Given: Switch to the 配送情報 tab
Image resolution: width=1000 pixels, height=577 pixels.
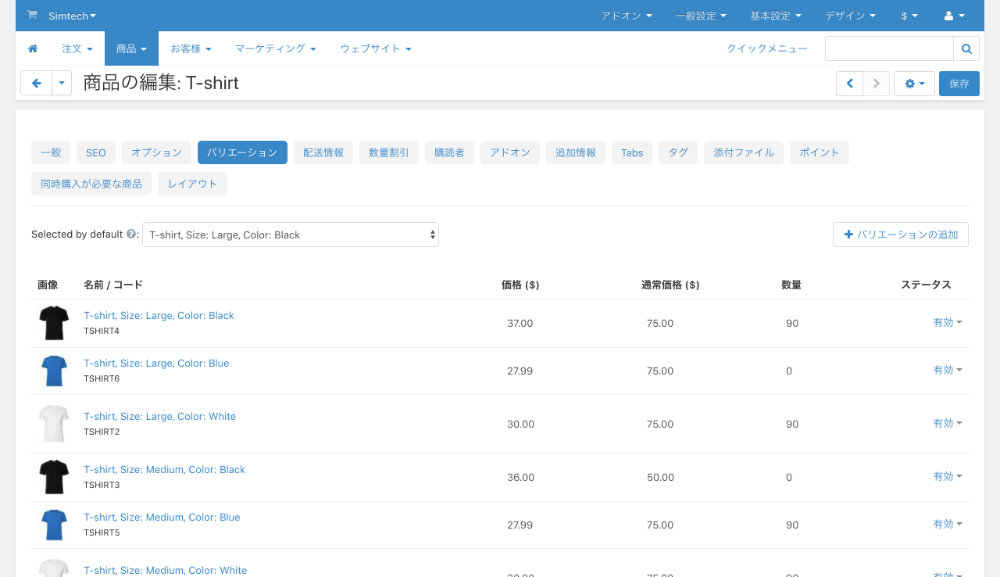Looking at the screenshot, I should click(323, 152).
